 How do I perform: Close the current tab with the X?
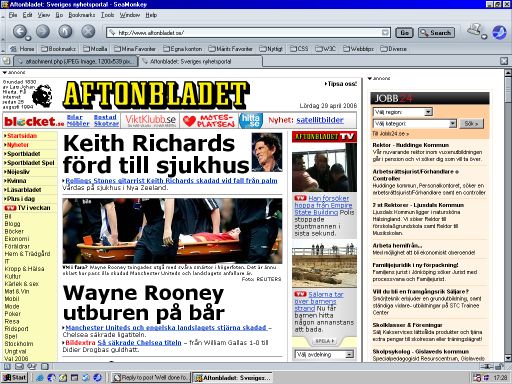click(x=504, y=61)
